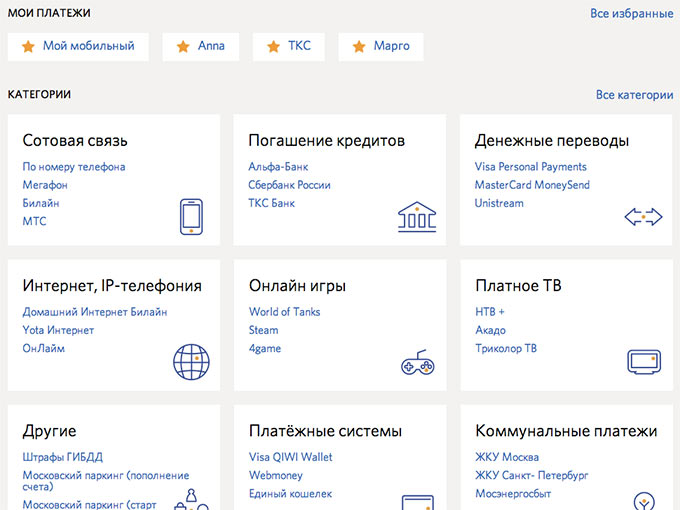Image resolution: width=680 pixels, height=510 pixels.
Task: Select ЖКУ Москва
Action: point(507,457)
